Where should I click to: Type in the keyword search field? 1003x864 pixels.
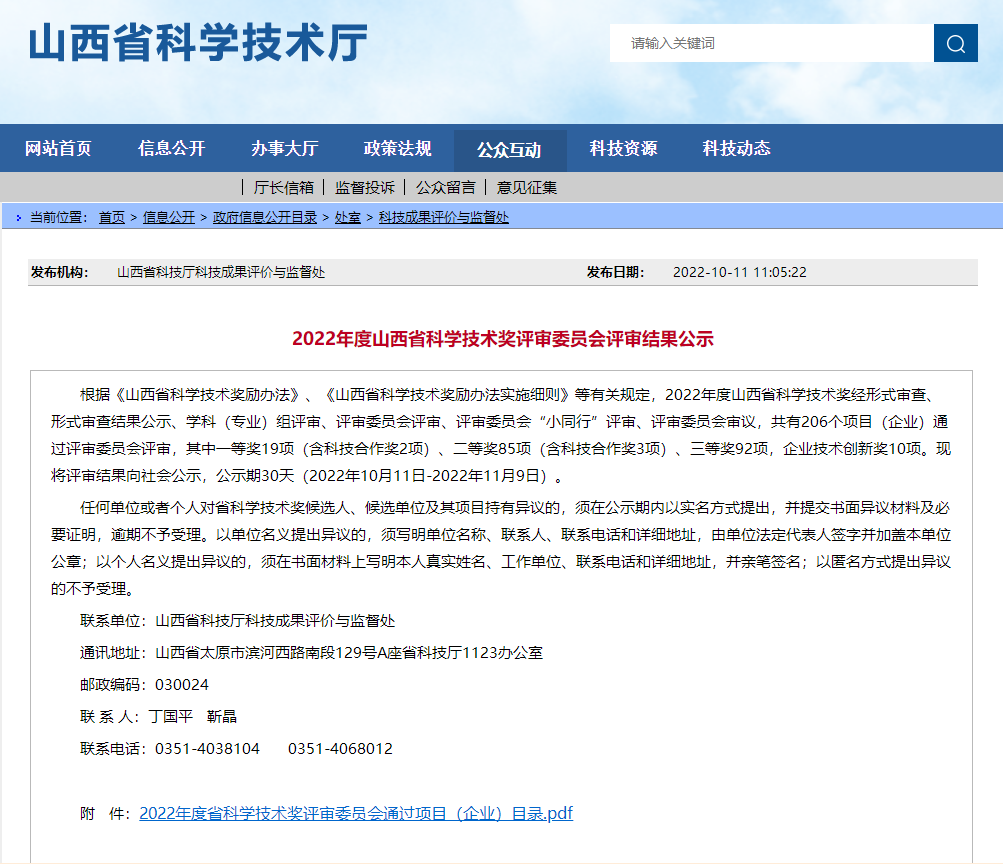(770, 43)
